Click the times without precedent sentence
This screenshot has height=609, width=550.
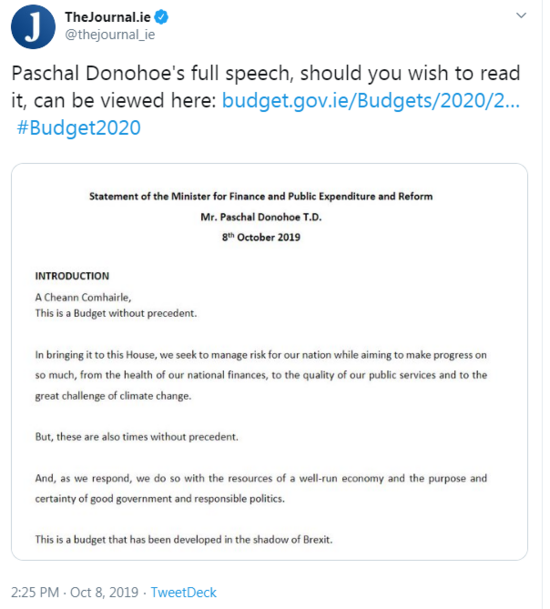(137, 437)
